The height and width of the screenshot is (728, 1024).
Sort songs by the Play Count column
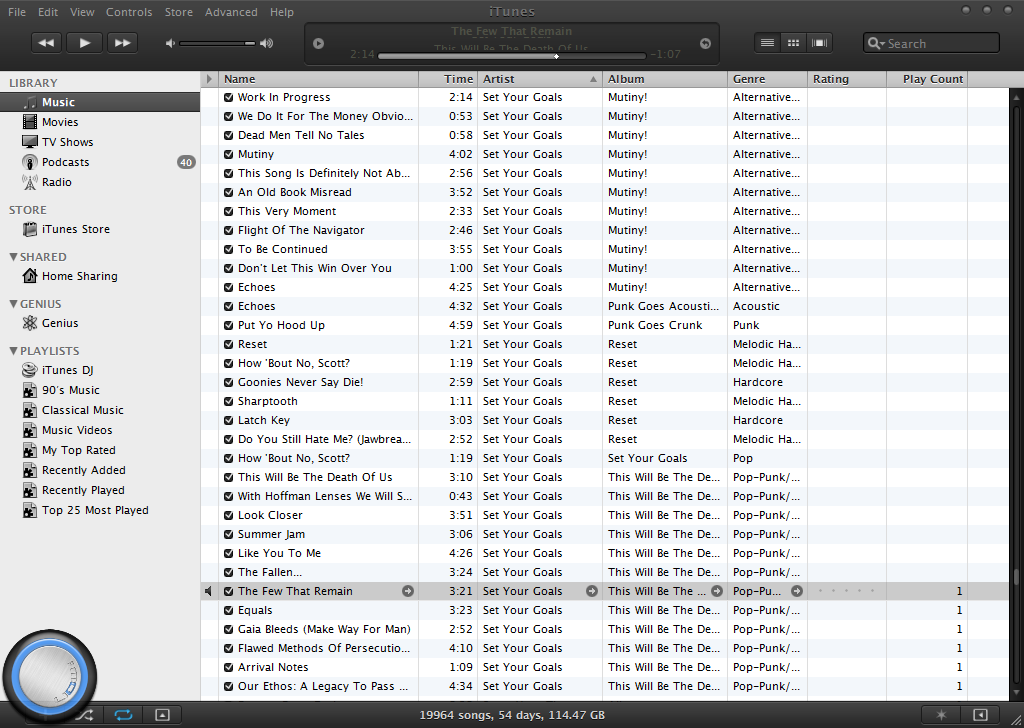click(x=927, y=79)
